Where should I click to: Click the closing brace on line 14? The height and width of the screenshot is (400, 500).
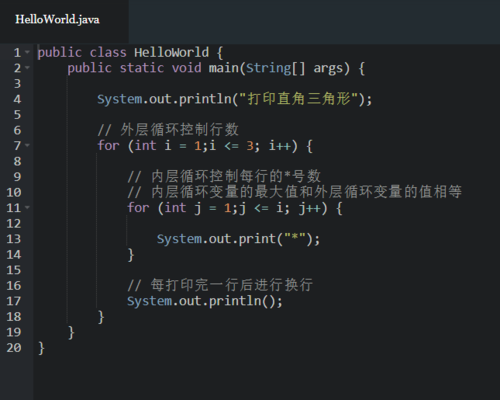pyautogui.click(x=131, y=255)
